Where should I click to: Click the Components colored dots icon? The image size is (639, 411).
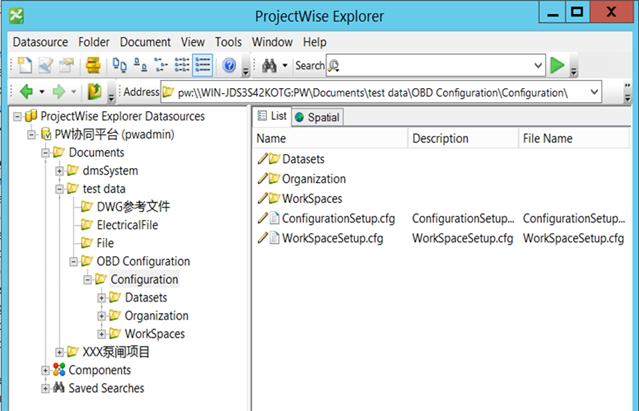pyautogui.click(x=59, y=370)
